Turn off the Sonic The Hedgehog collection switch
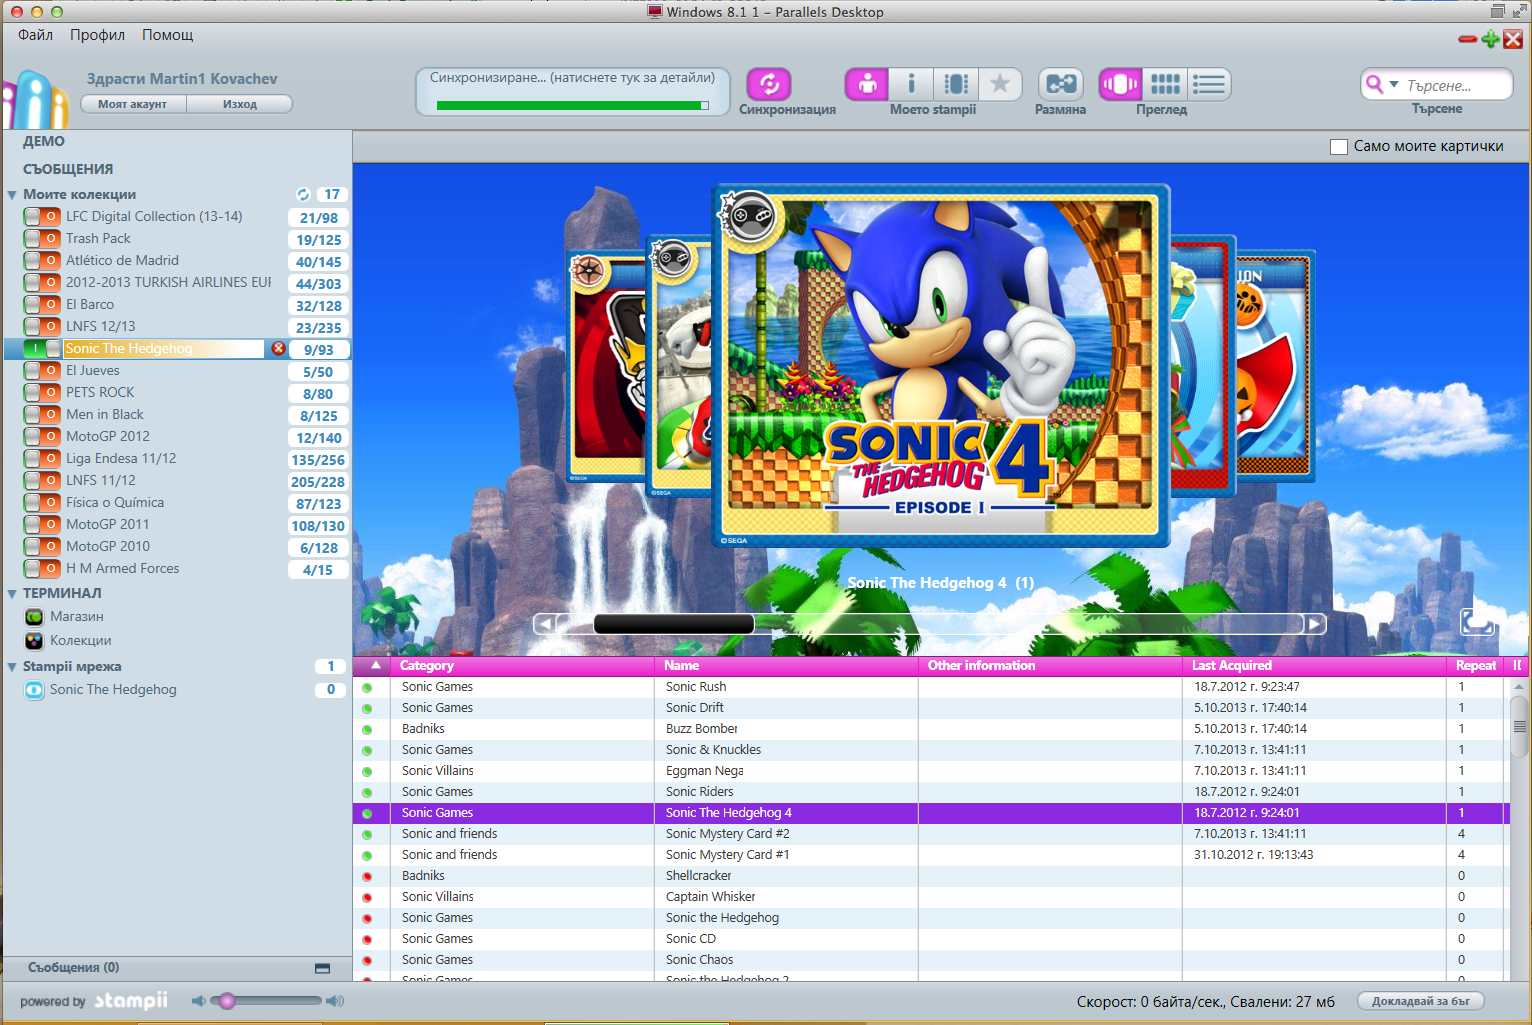1532x1025 pixels. point(42,349)
